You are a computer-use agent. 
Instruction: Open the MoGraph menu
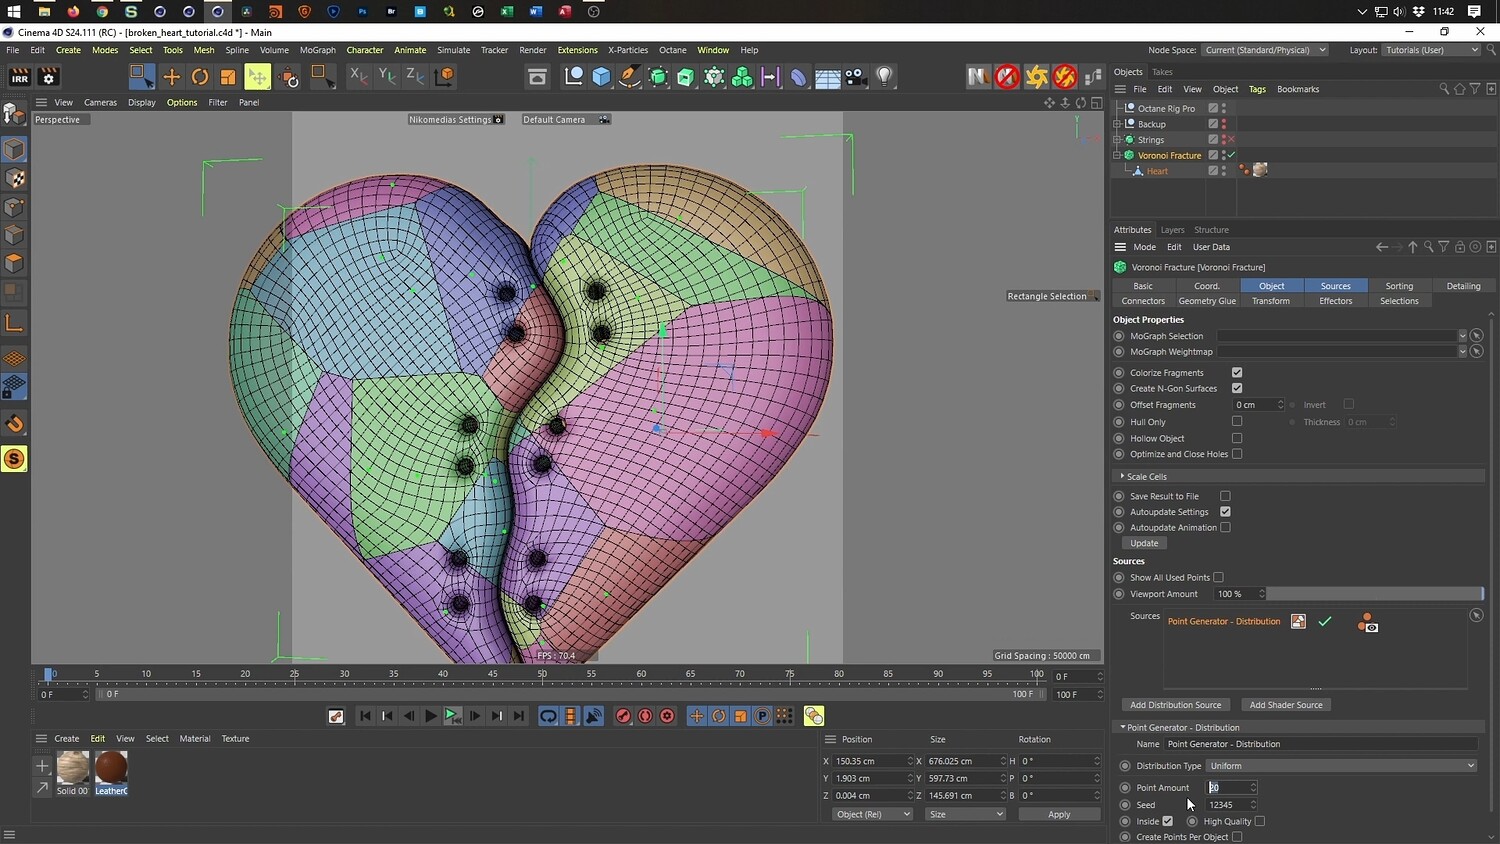point(317,50)
